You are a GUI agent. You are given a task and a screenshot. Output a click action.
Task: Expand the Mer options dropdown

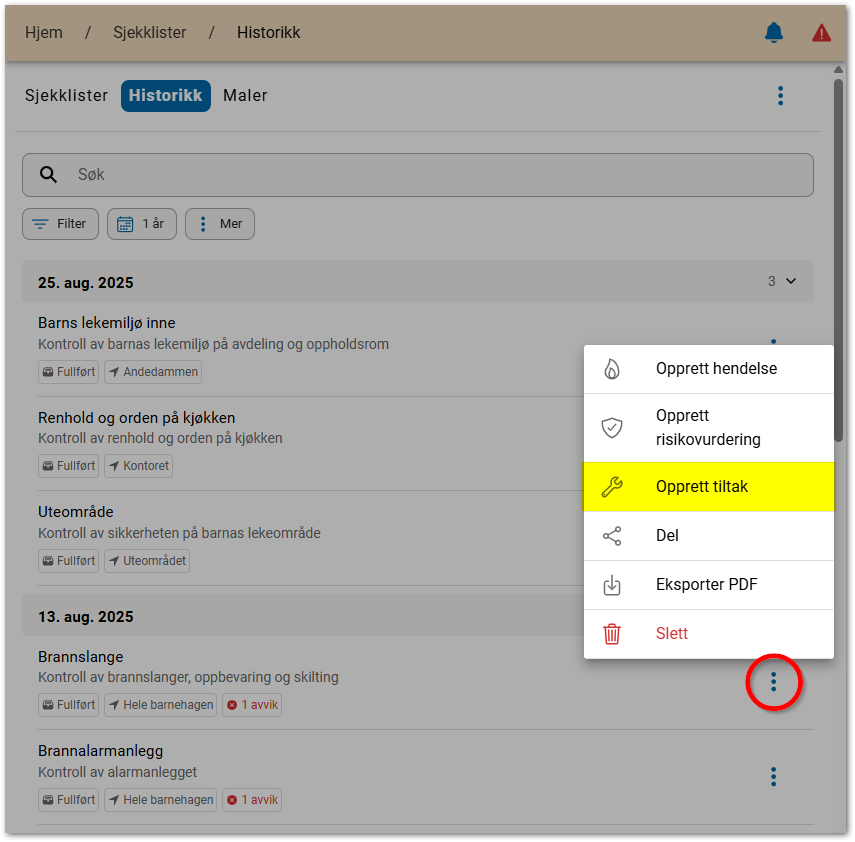click(220, 224)
